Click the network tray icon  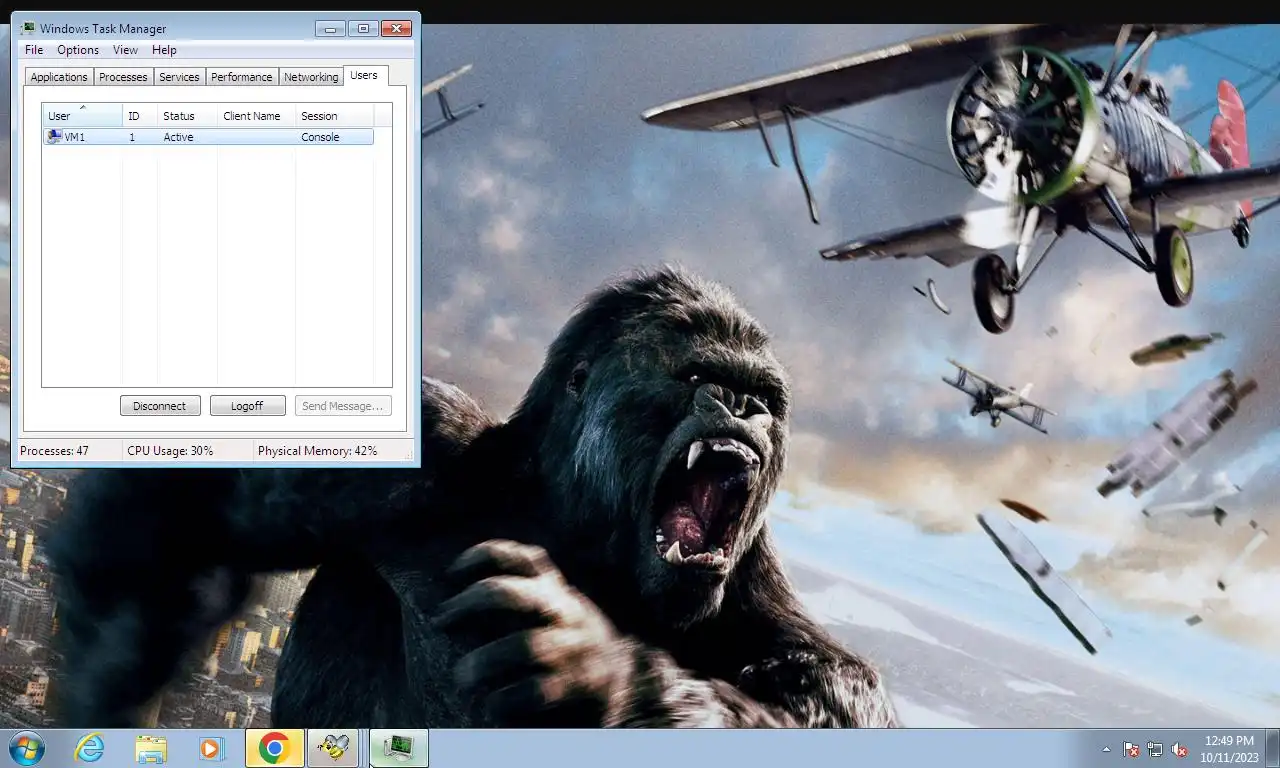coord(1155,749)
